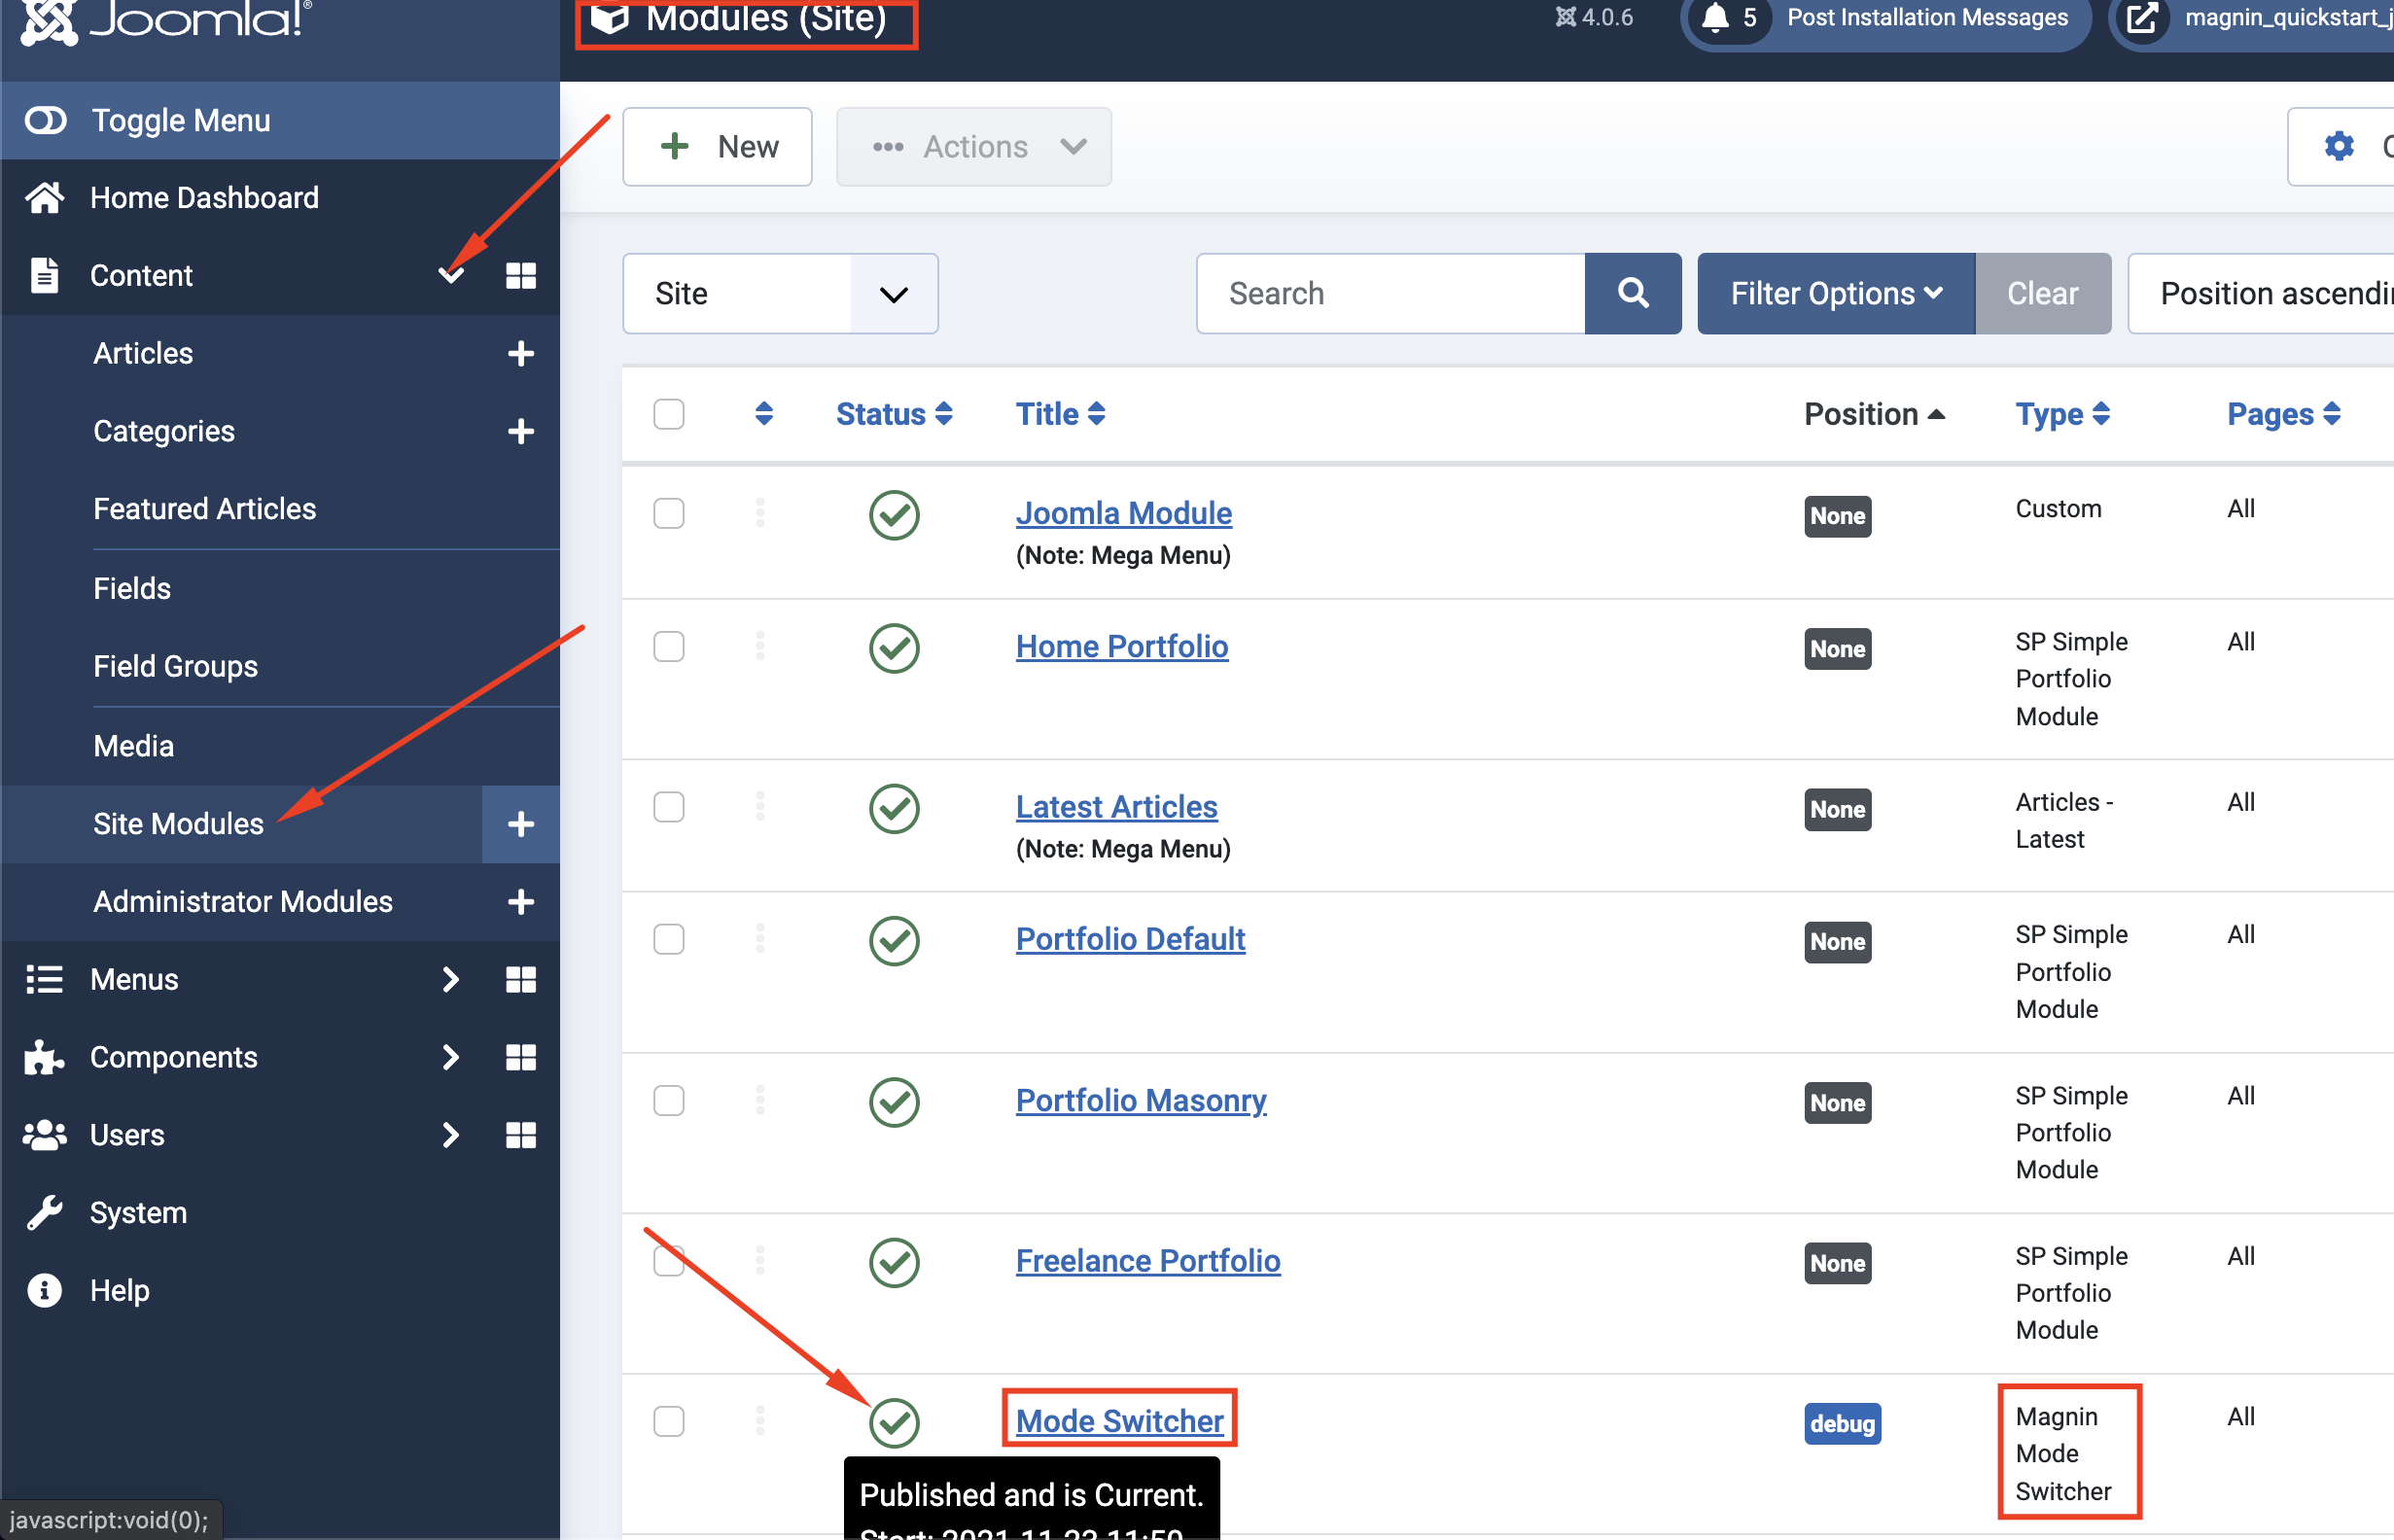Open the Content dashboard grid icon
The image size is (2394, 1540).
pyautogui.click(x=520, y=275)
